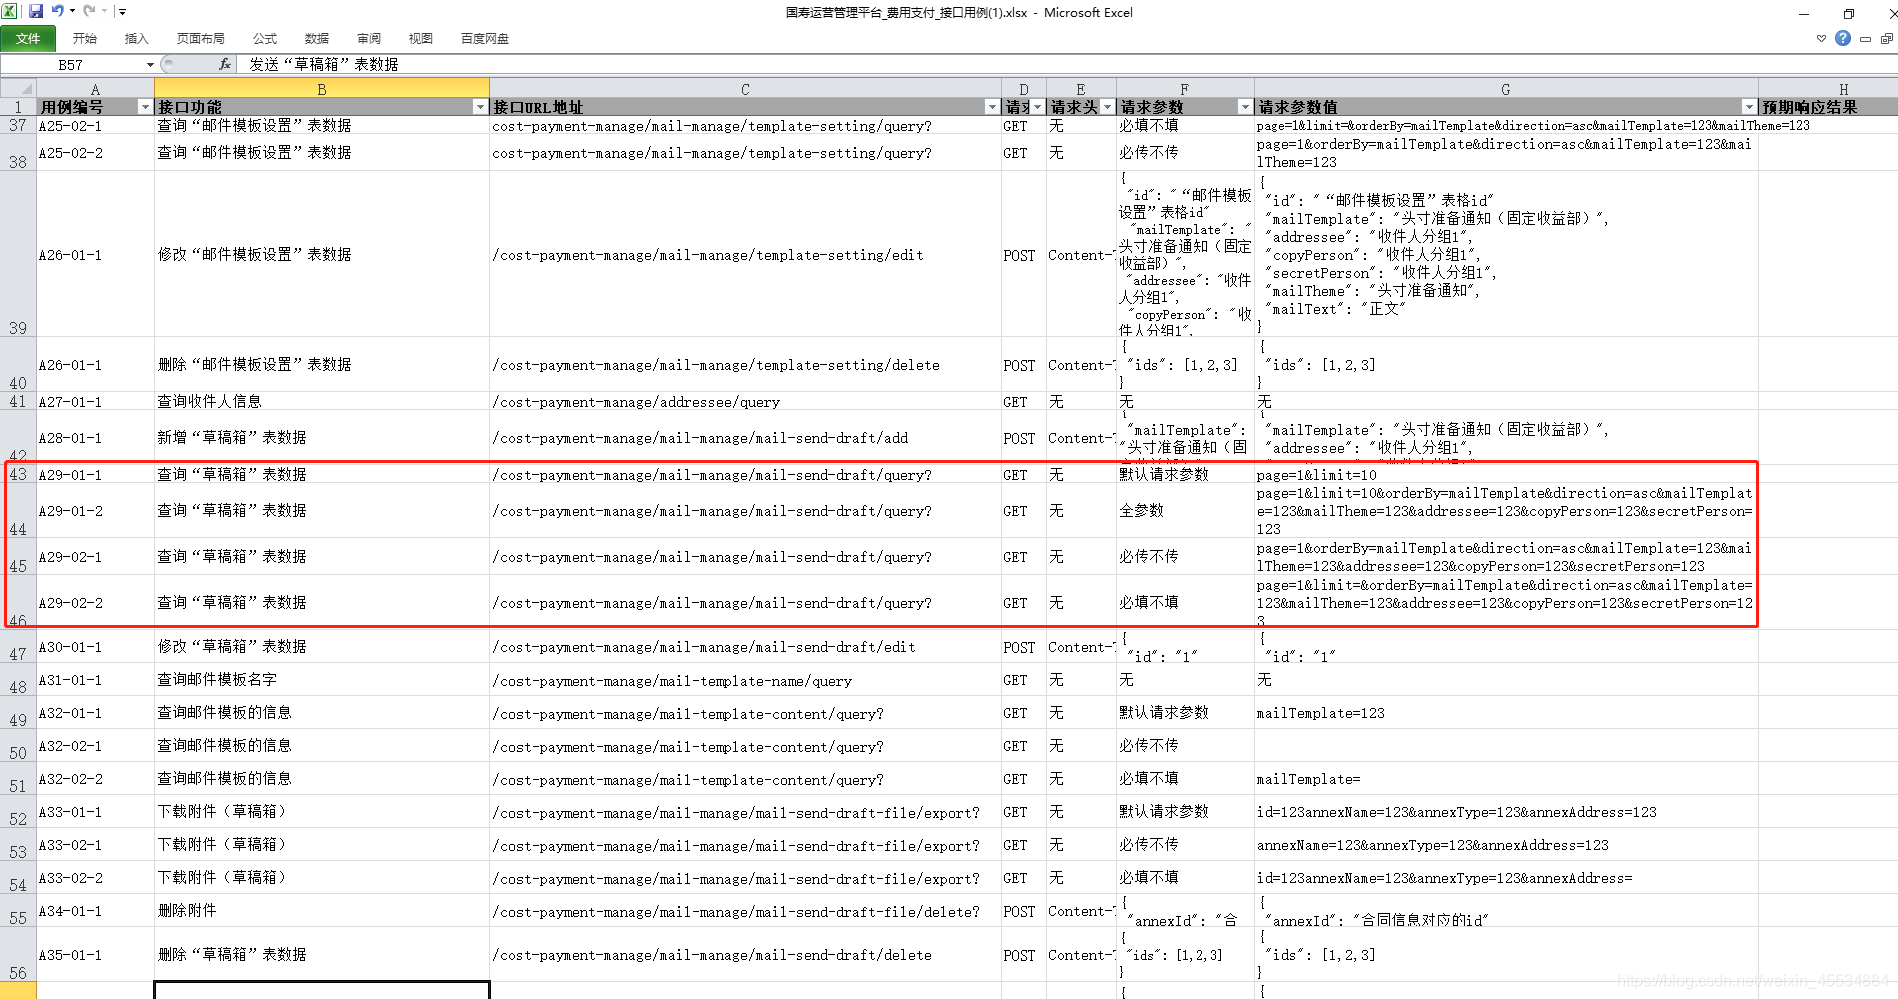
Task: Open filter dropdown for 请求头 column
Action: point(1107,107)
